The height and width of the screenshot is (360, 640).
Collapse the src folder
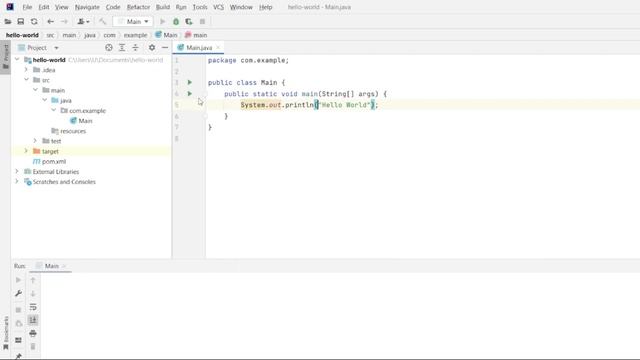coord(26,80)
